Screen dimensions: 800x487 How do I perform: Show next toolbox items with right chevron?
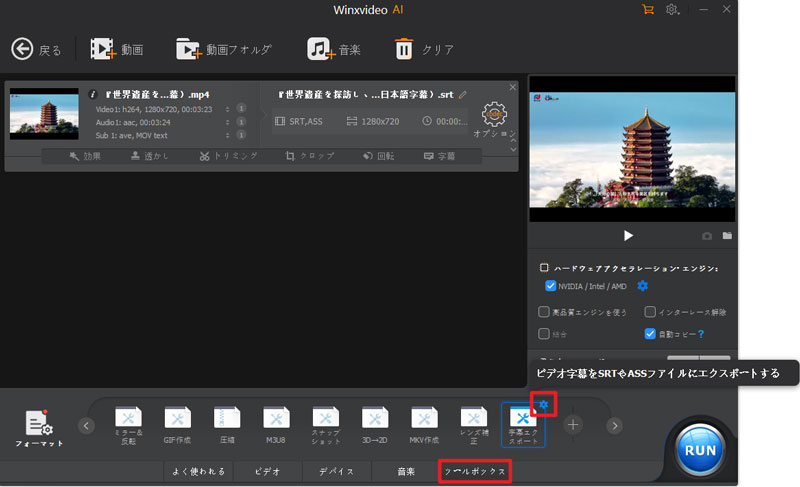coord(615,425)
